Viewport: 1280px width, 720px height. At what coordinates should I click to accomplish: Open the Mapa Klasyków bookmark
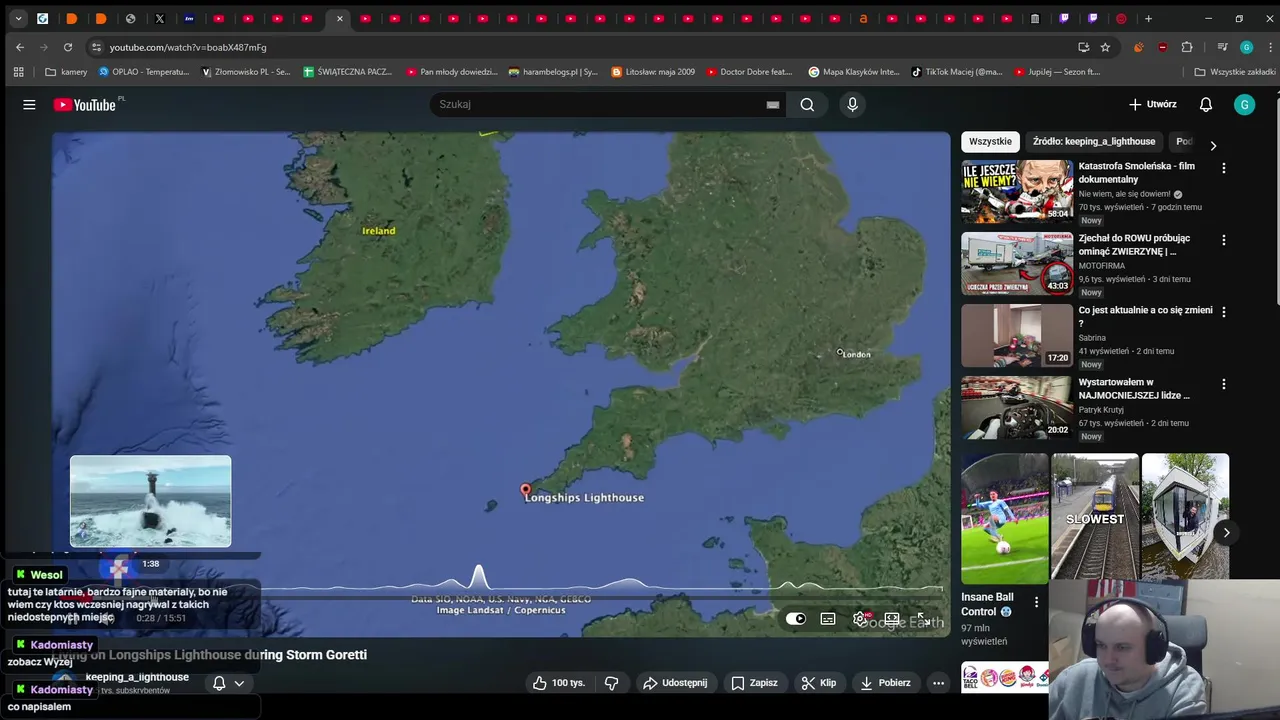[x=854, y=72]
